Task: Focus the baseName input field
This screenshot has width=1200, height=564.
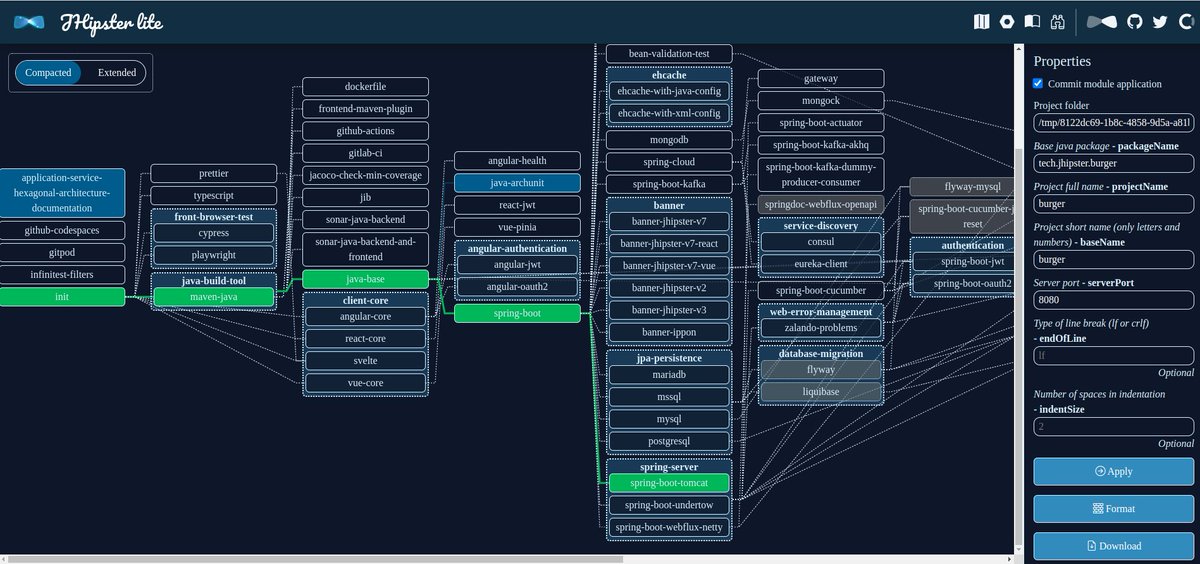Action: click(x=1113, y=259)
